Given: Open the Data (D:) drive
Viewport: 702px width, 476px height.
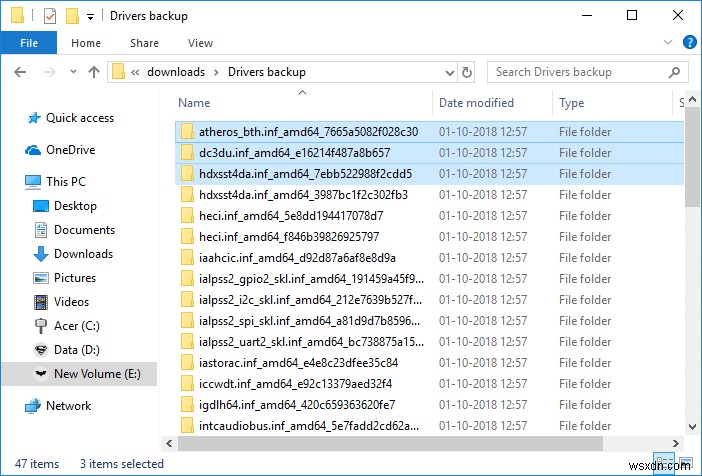Looking at the screenshot, I should [x=66, y=350].
